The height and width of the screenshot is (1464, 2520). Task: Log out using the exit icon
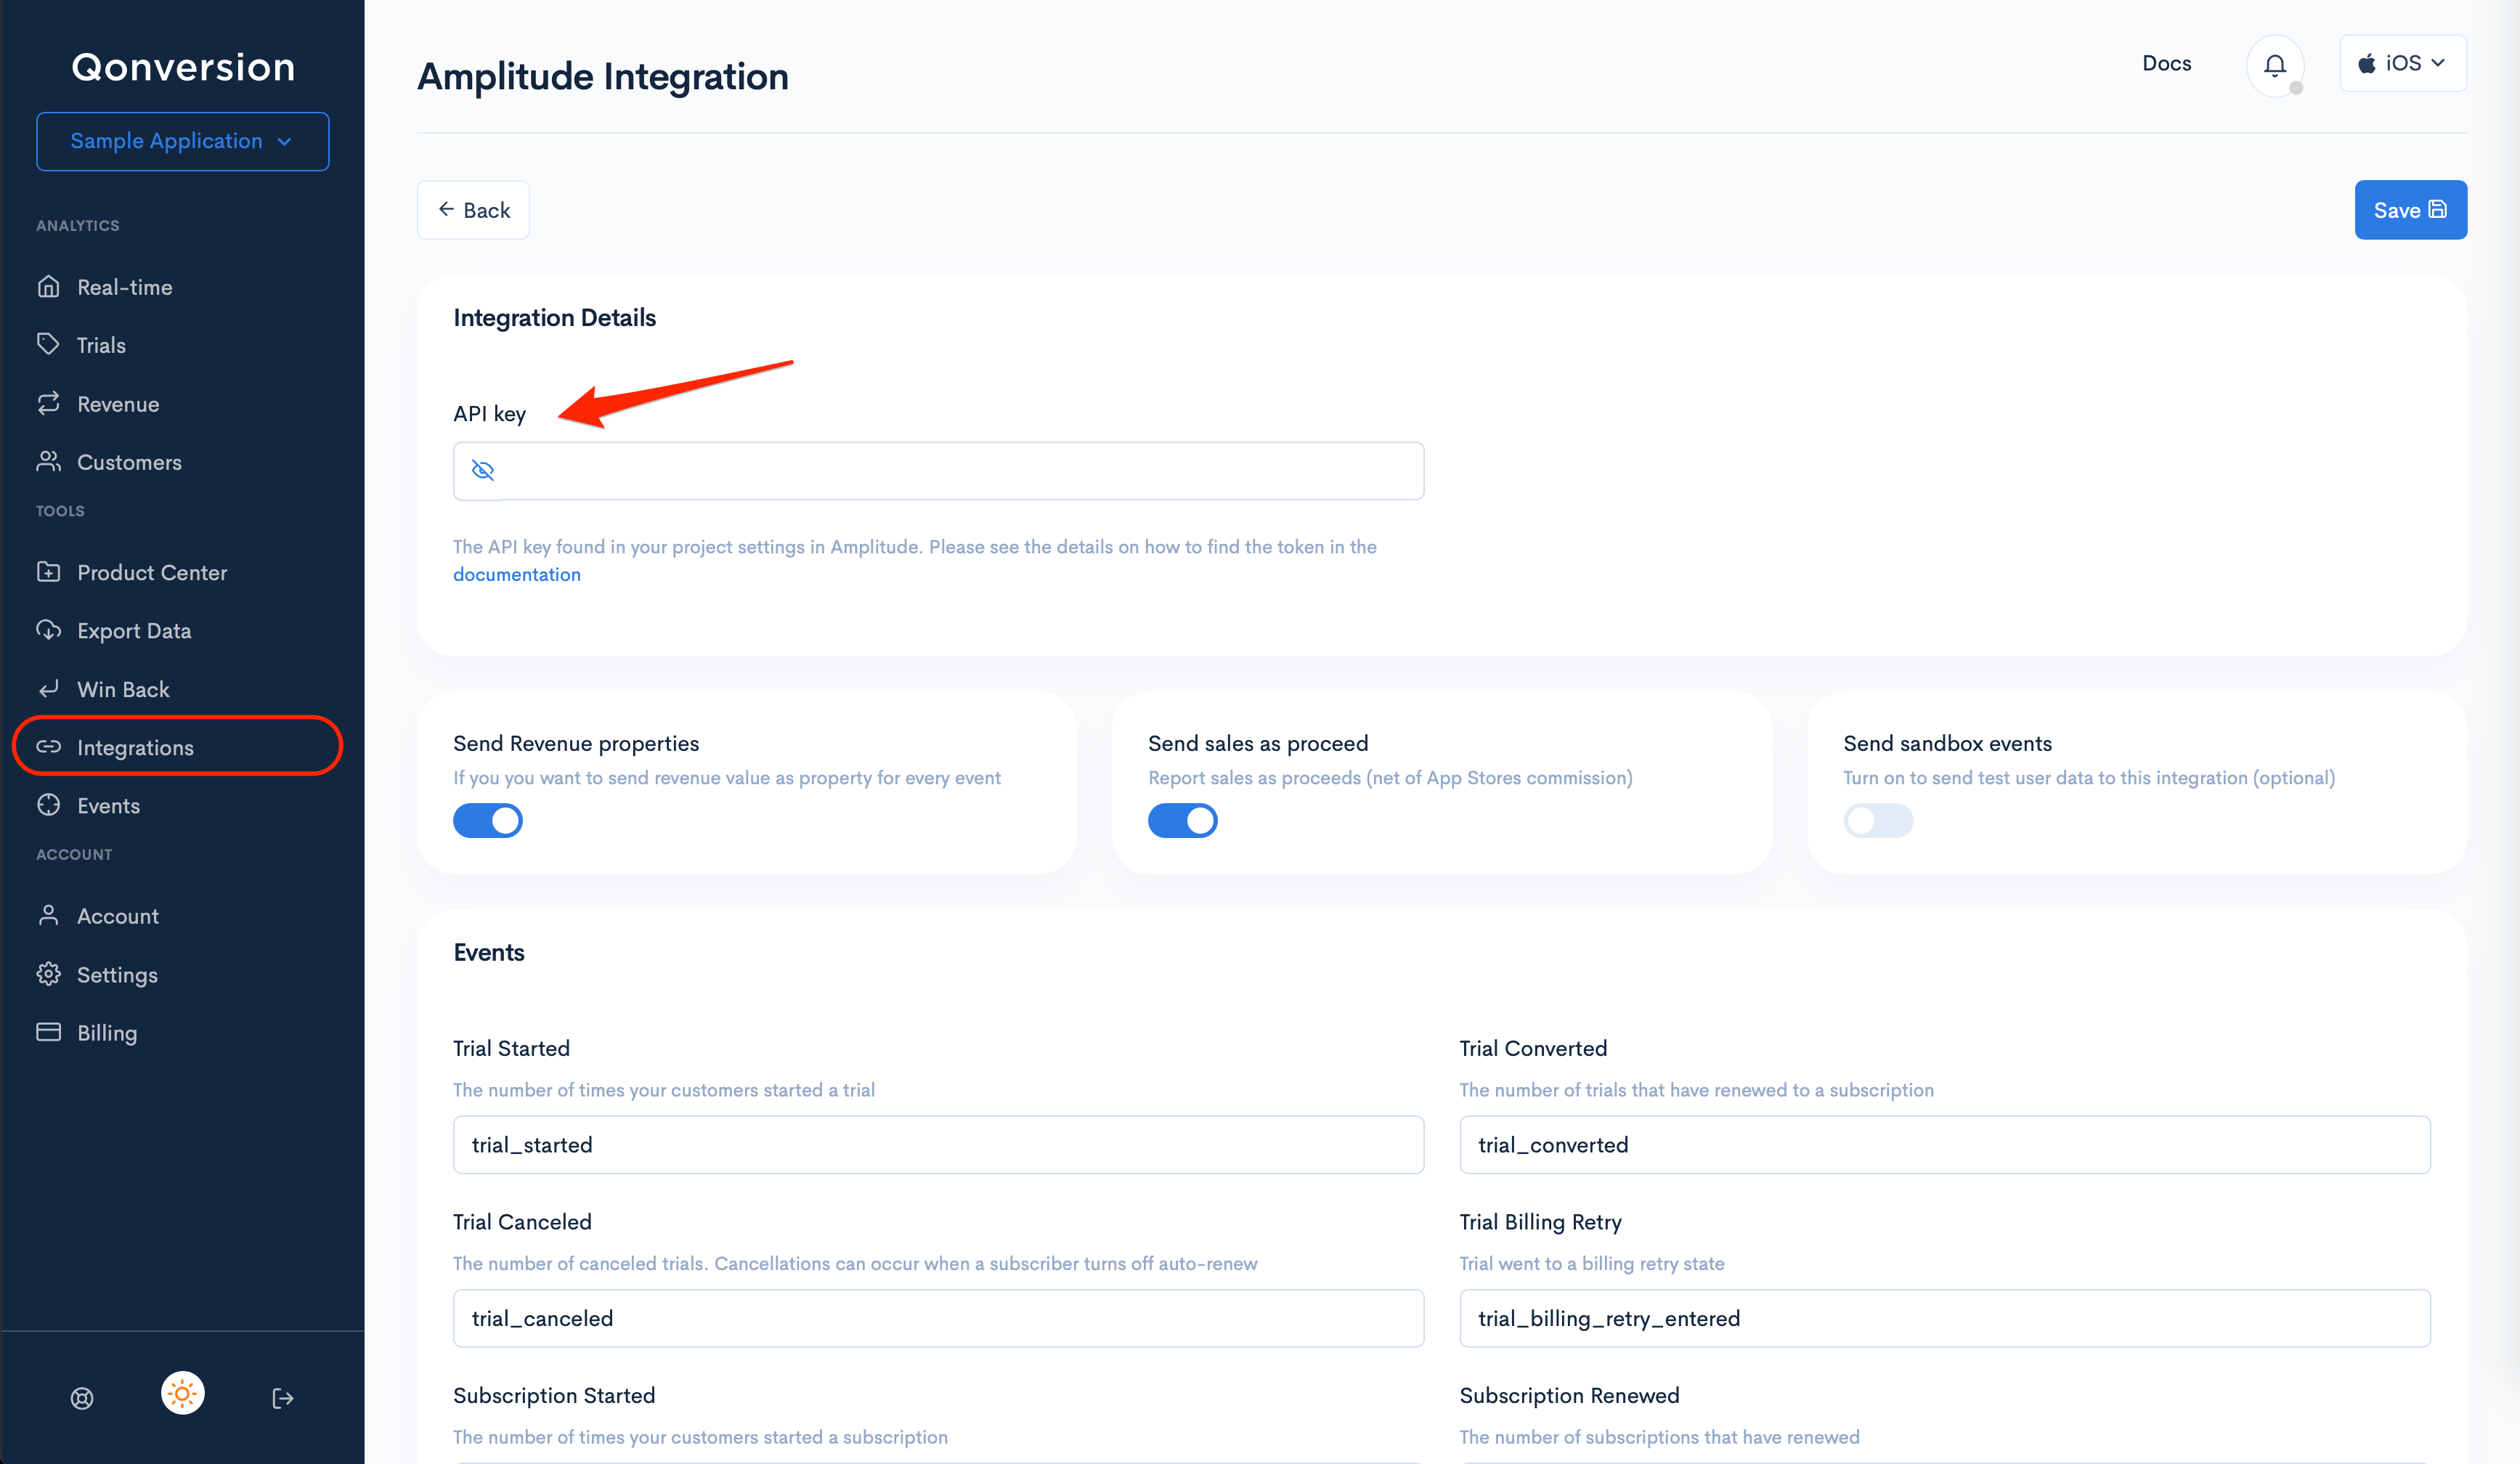pyautogui.click(x=283, y=1398)
